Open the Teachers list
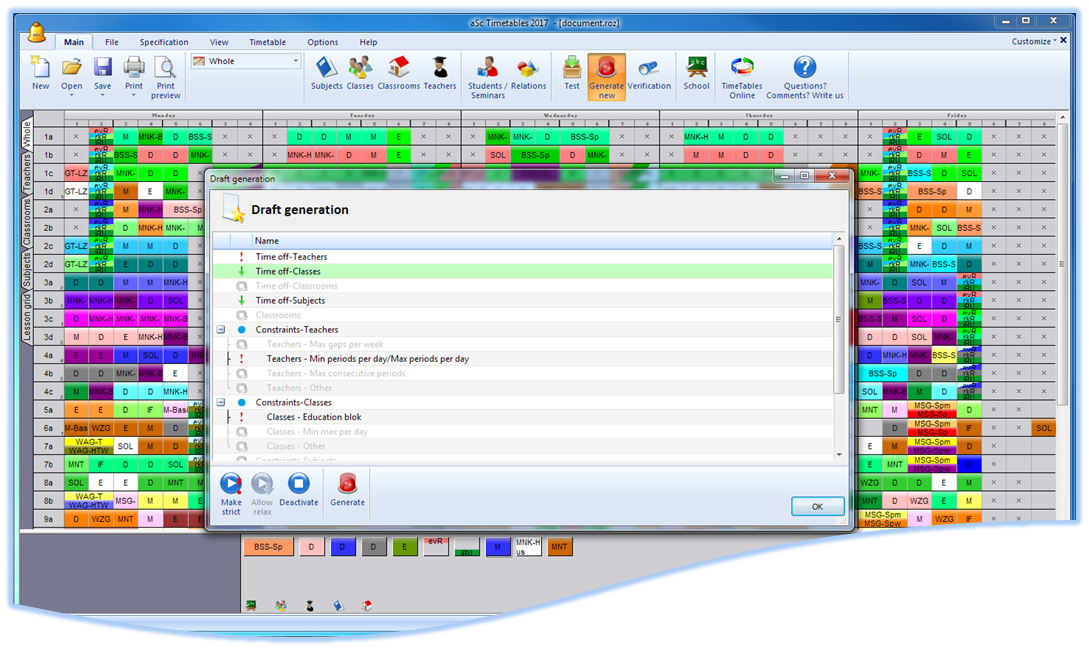Viewport: 1089px width, 650px height. [x=439, y=72]
